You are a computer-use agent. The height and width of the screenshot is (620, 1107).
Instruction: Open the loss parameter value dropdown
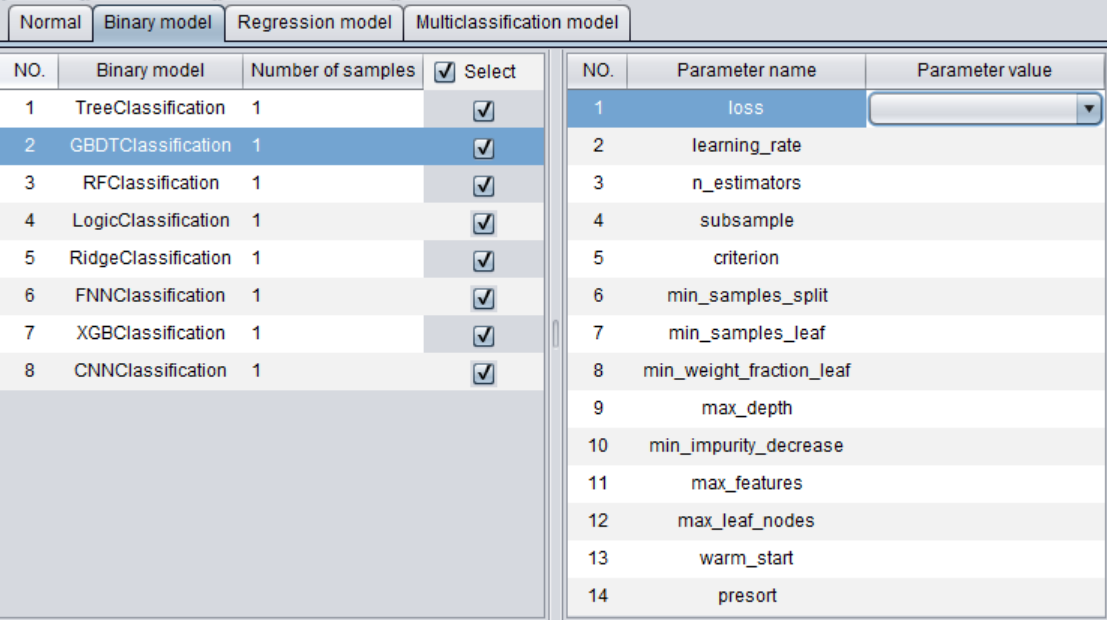tap(1089, 109)
